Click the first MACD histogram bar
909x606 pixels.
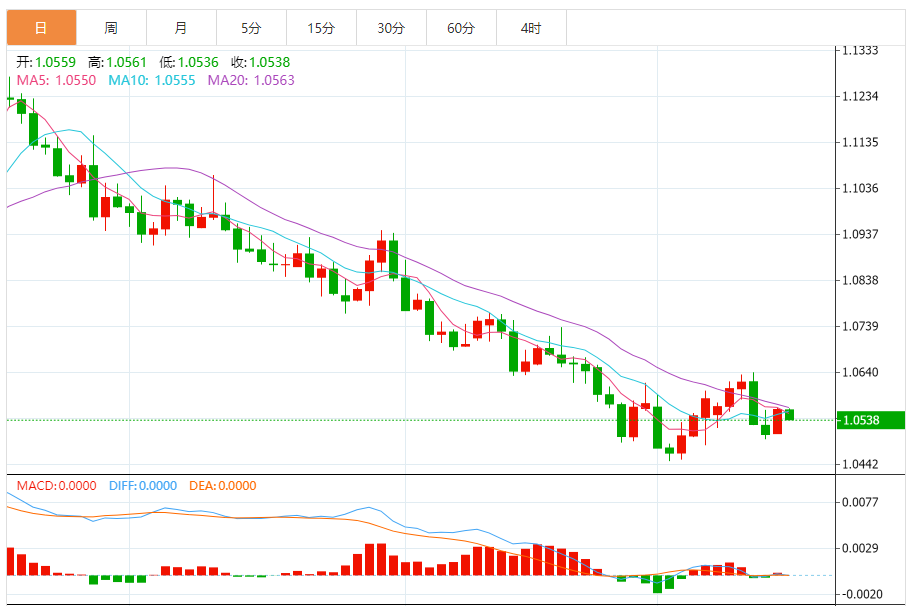(10, 561)
